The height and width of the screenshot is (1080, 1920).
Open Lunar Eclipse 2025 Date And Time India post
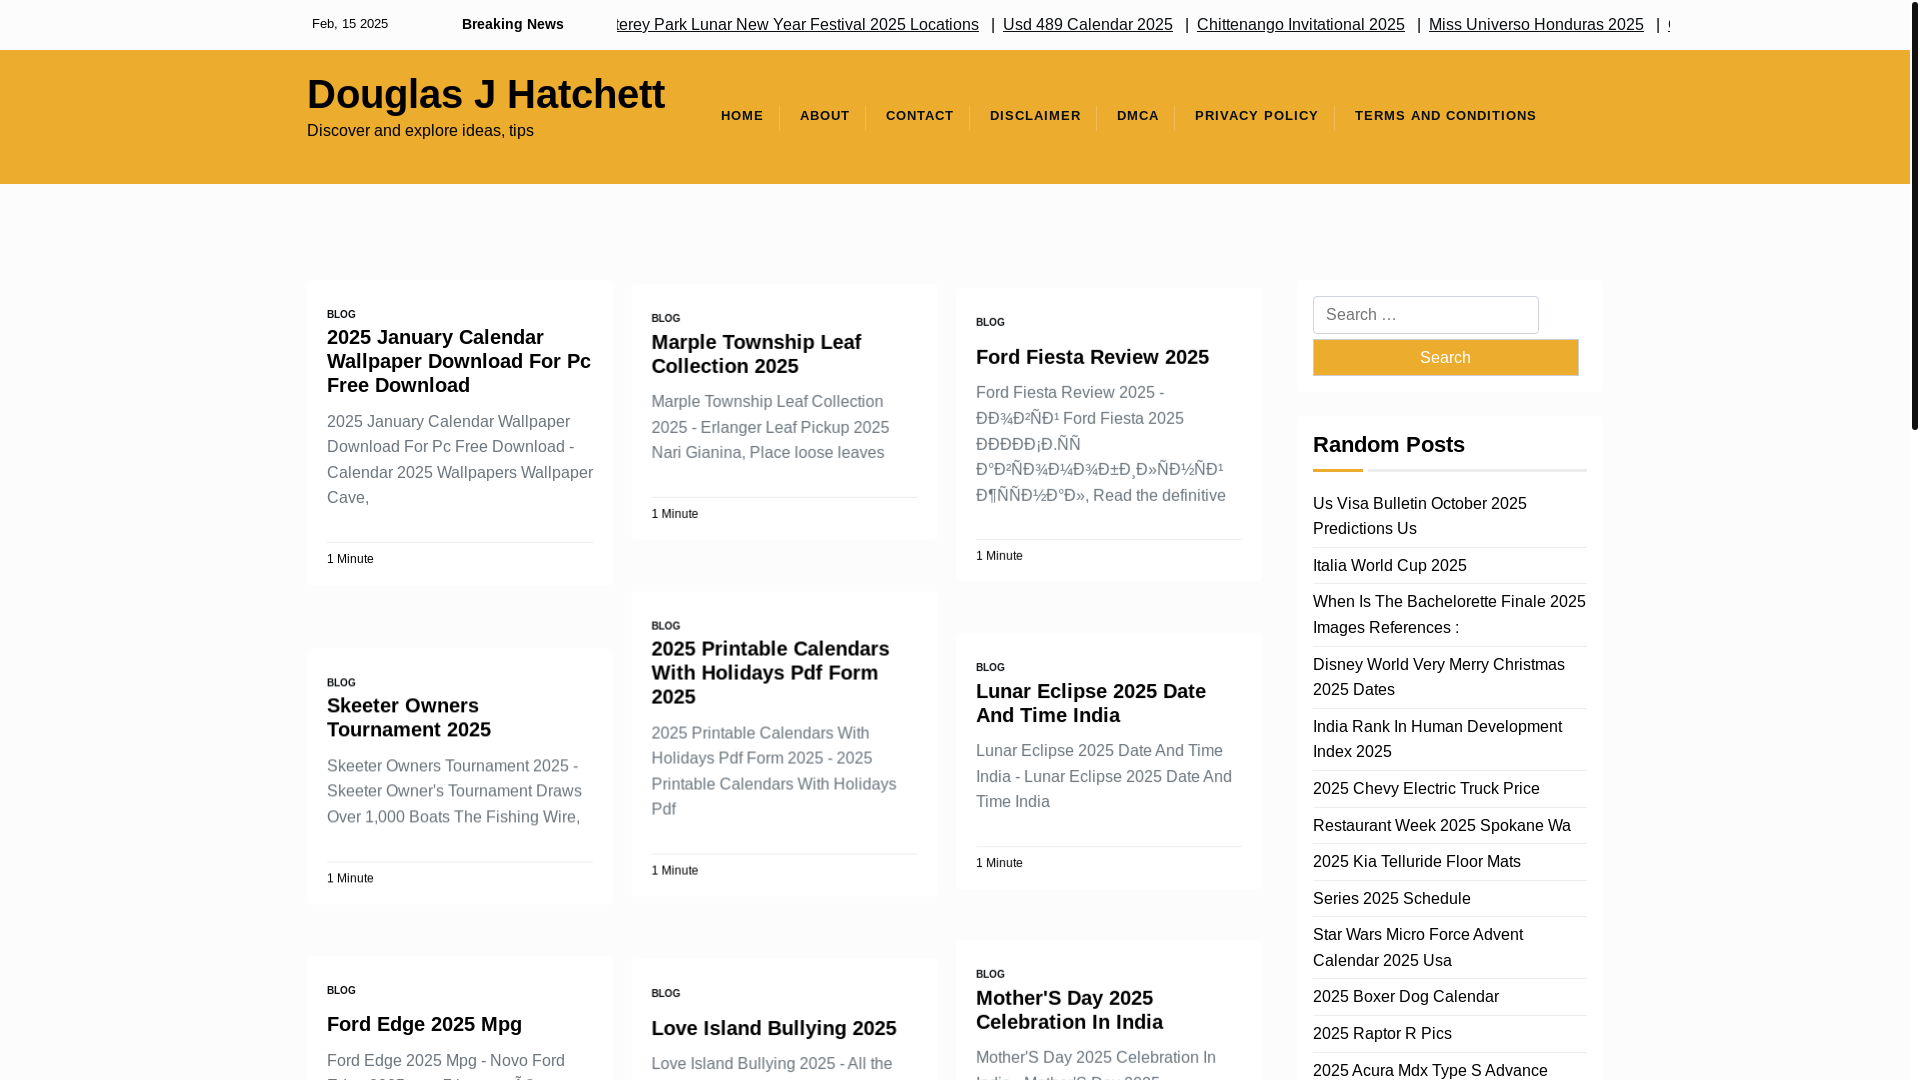pos(1090,703)
